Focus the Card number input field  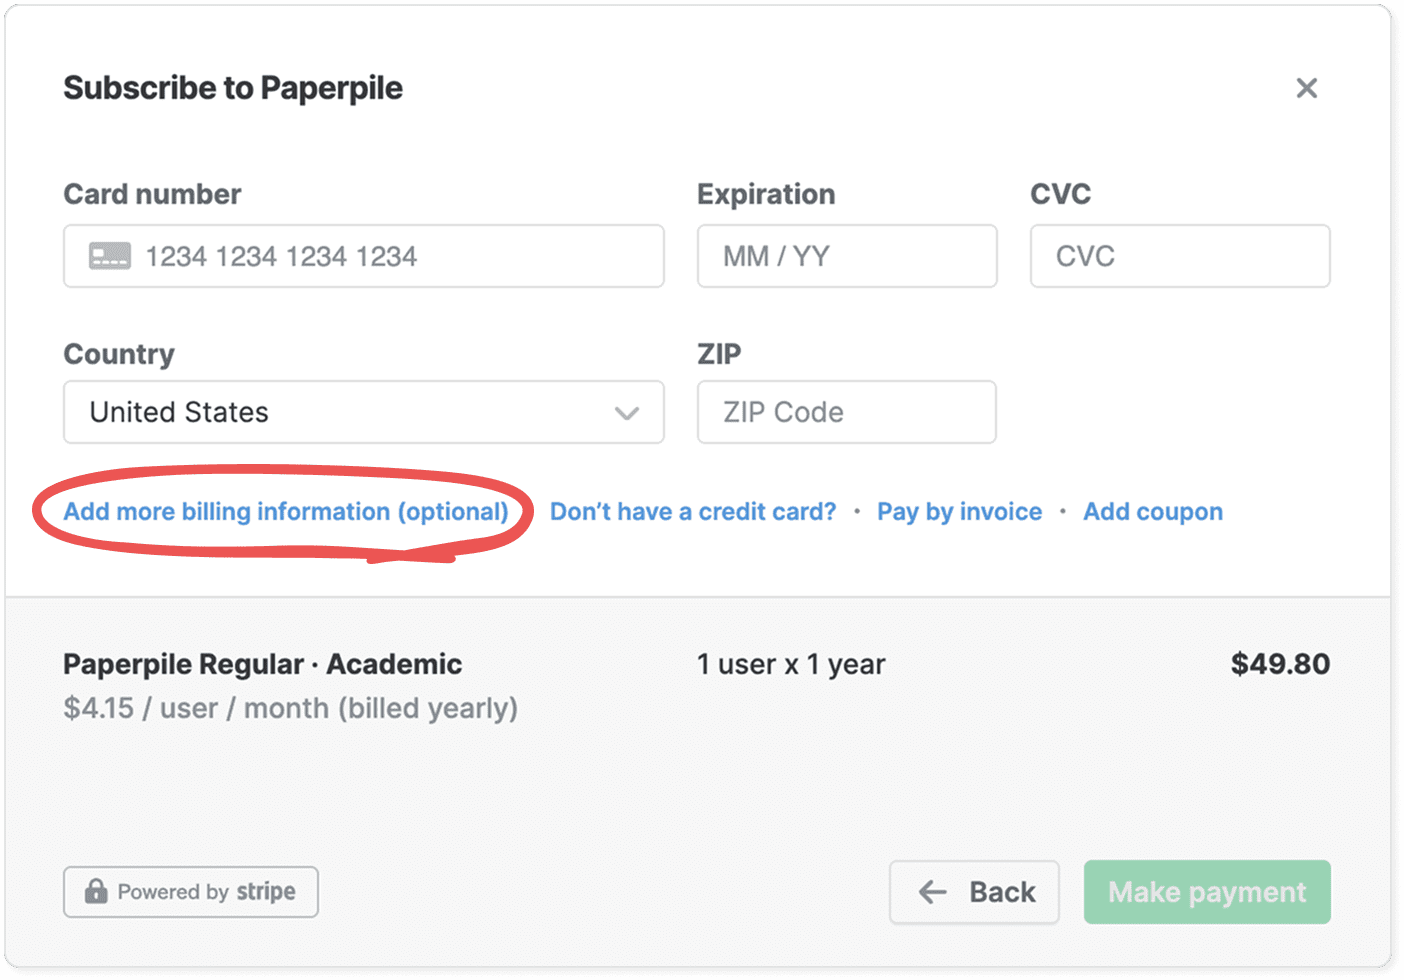click(x=400, y=256)
